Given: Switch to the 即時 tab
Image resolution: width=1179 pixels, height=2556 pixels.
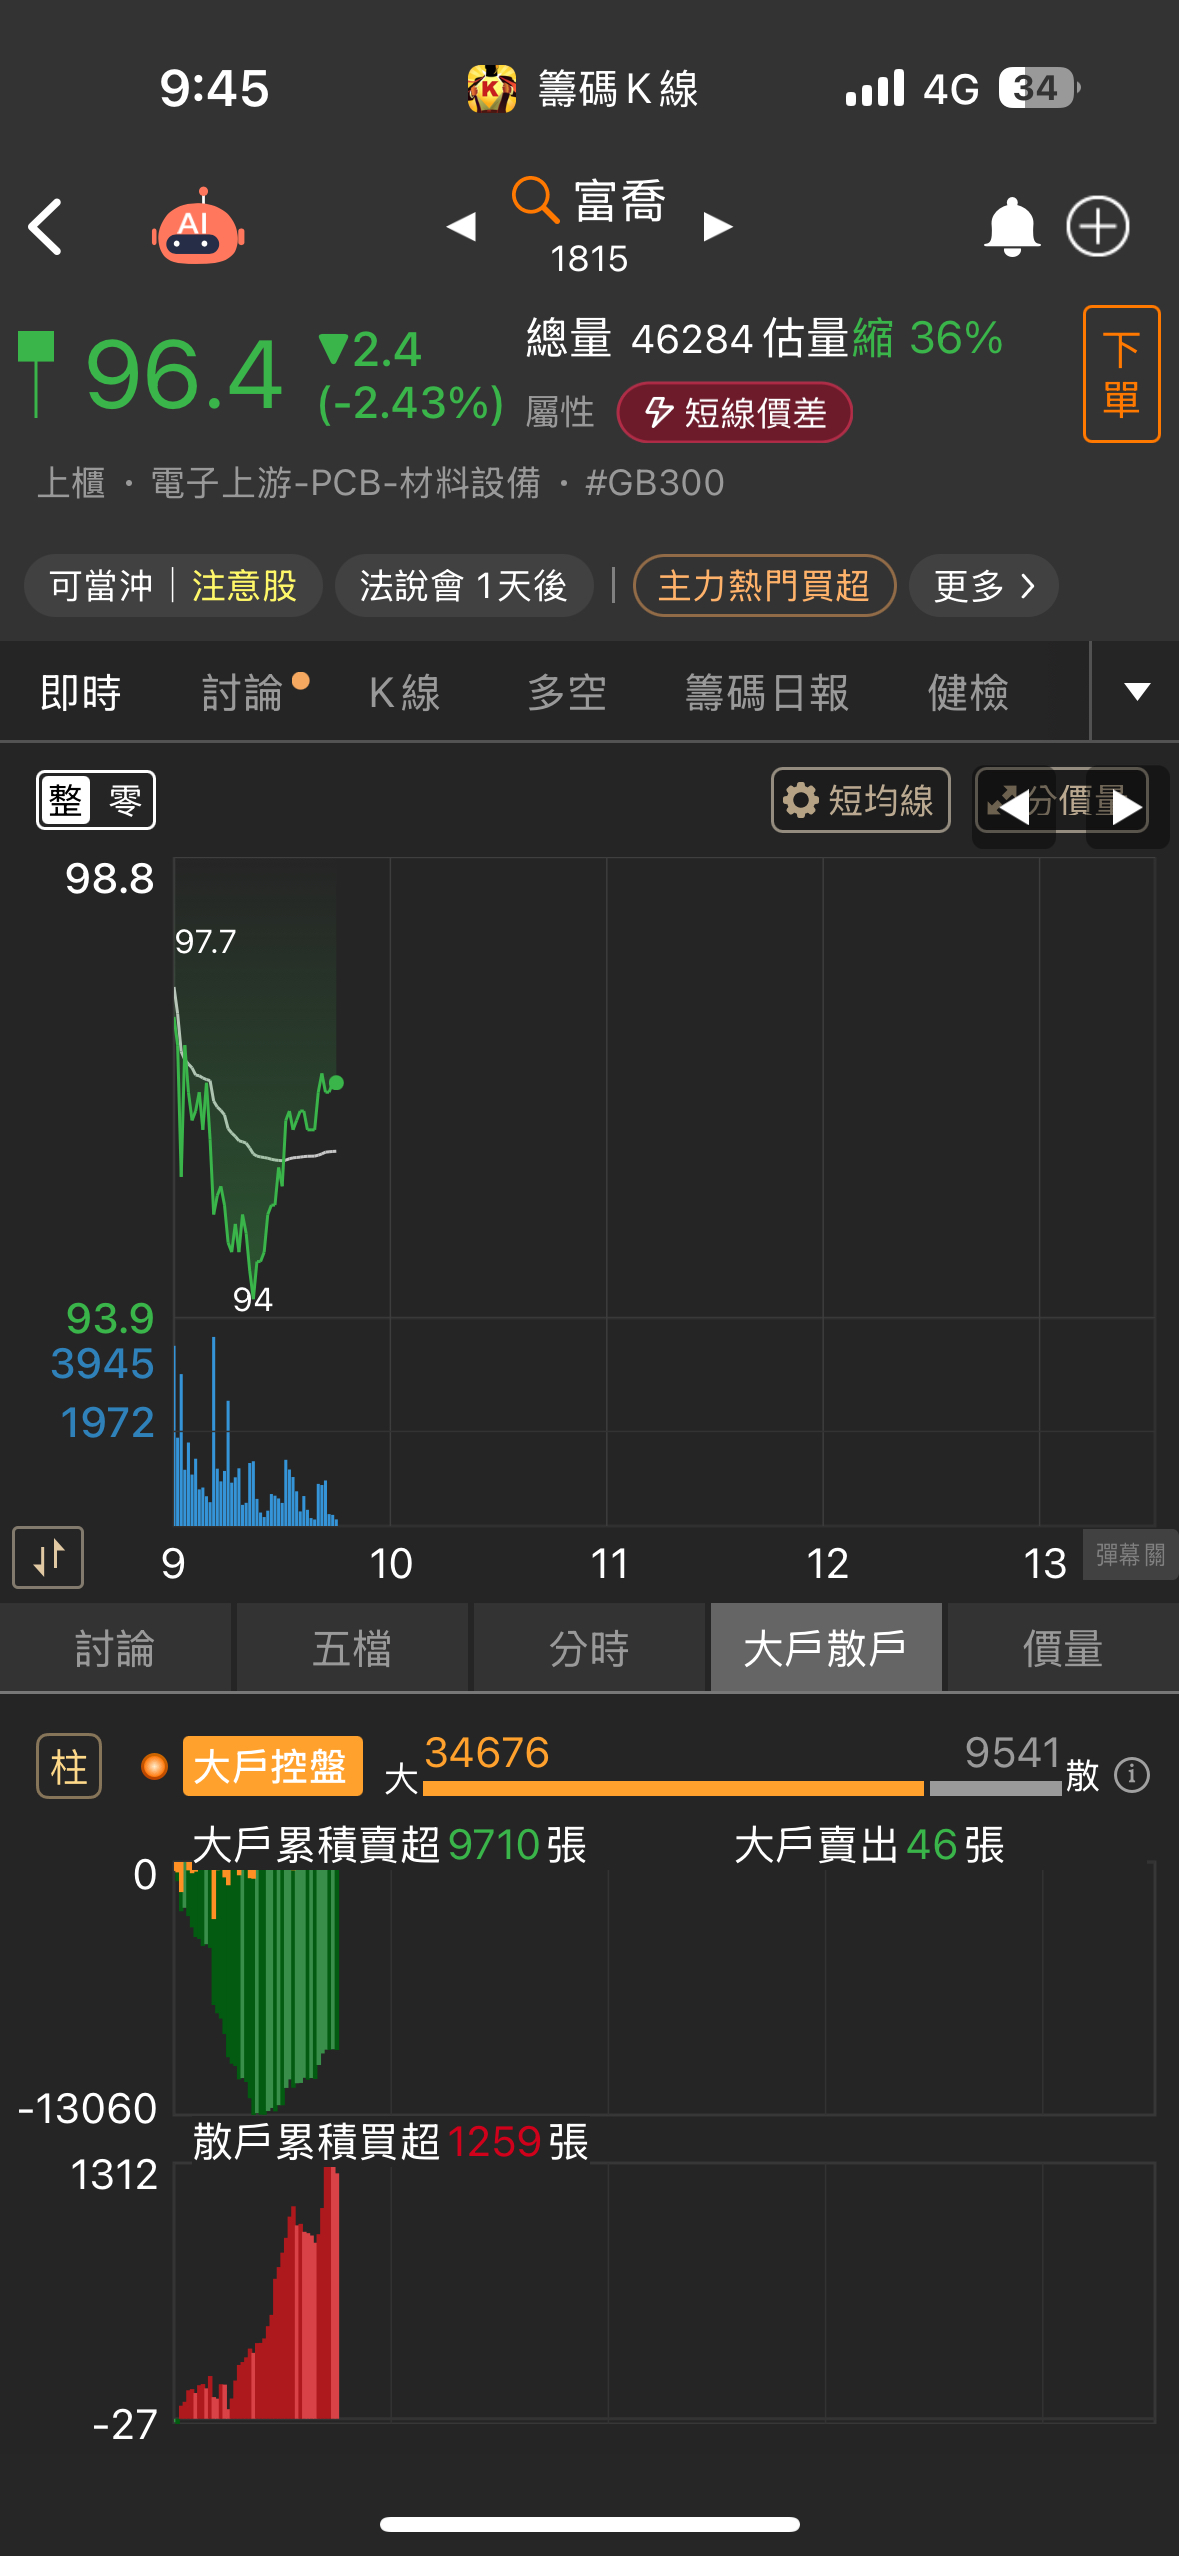Looking at the screenshot, I should coord(81,692).
